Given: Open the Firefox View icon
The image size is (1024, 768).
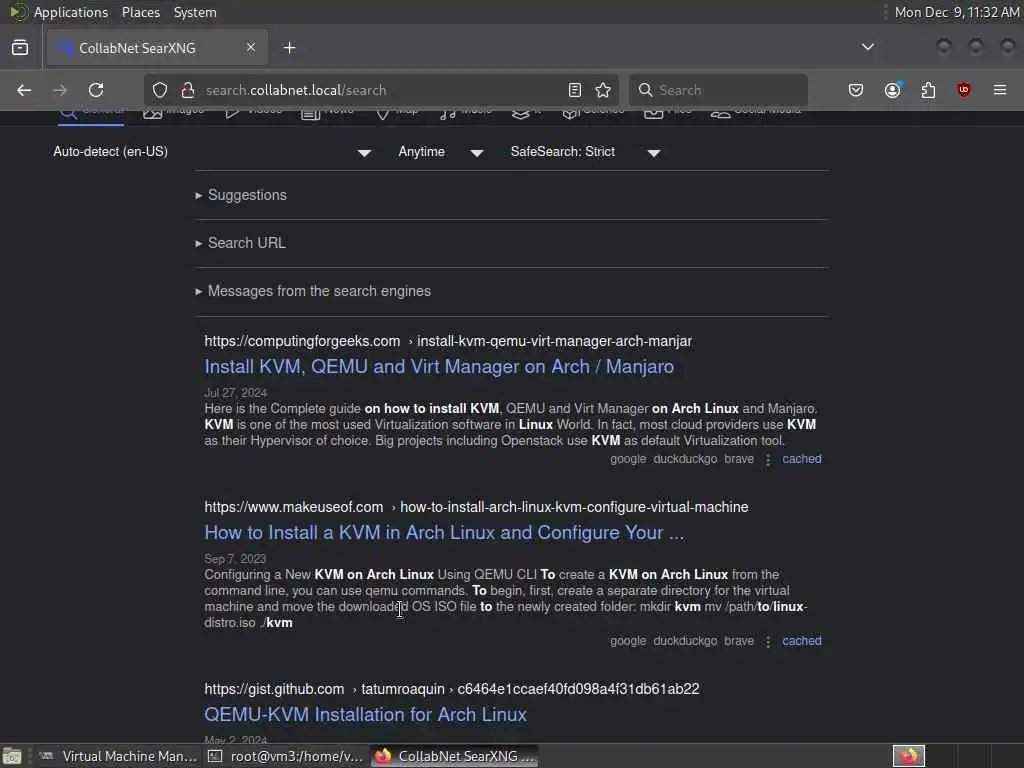Looking at the screenshot, I should (20, 48).
